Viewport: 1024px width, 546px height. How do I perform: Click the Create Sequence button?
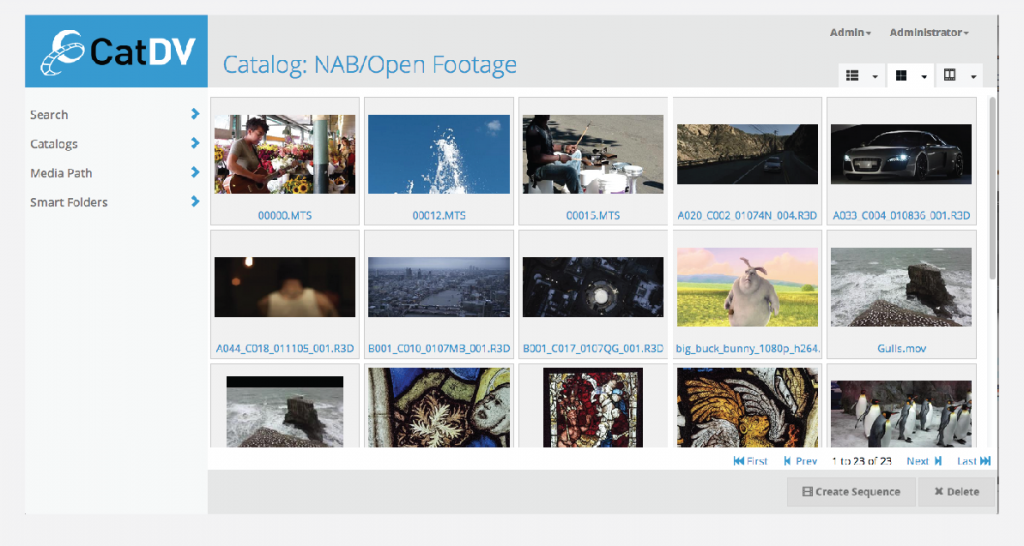[x=851, y=491]
